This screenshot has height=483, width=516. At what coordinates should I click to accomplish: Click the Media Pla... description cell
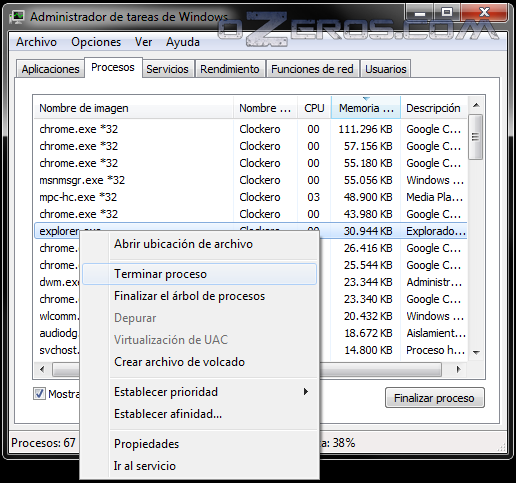(434, 197)
